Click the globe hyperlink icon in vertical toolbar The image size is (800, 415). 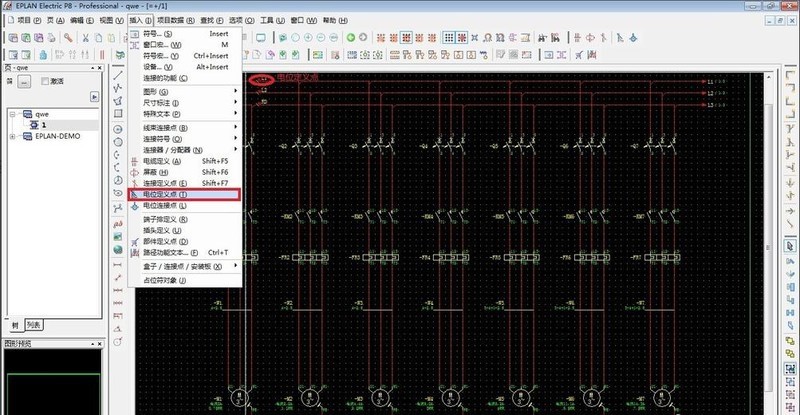(118, 250)
